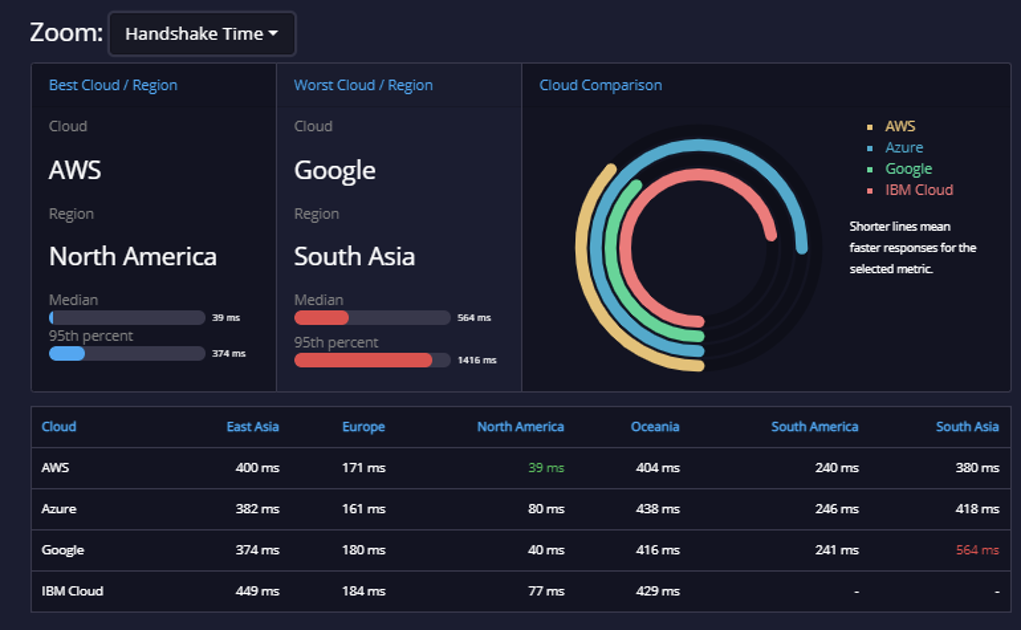The height and width of the screenshot is (631, 1022).
Task: Open the Handshake Time zoom dropdown
Action: pos(202,34)
